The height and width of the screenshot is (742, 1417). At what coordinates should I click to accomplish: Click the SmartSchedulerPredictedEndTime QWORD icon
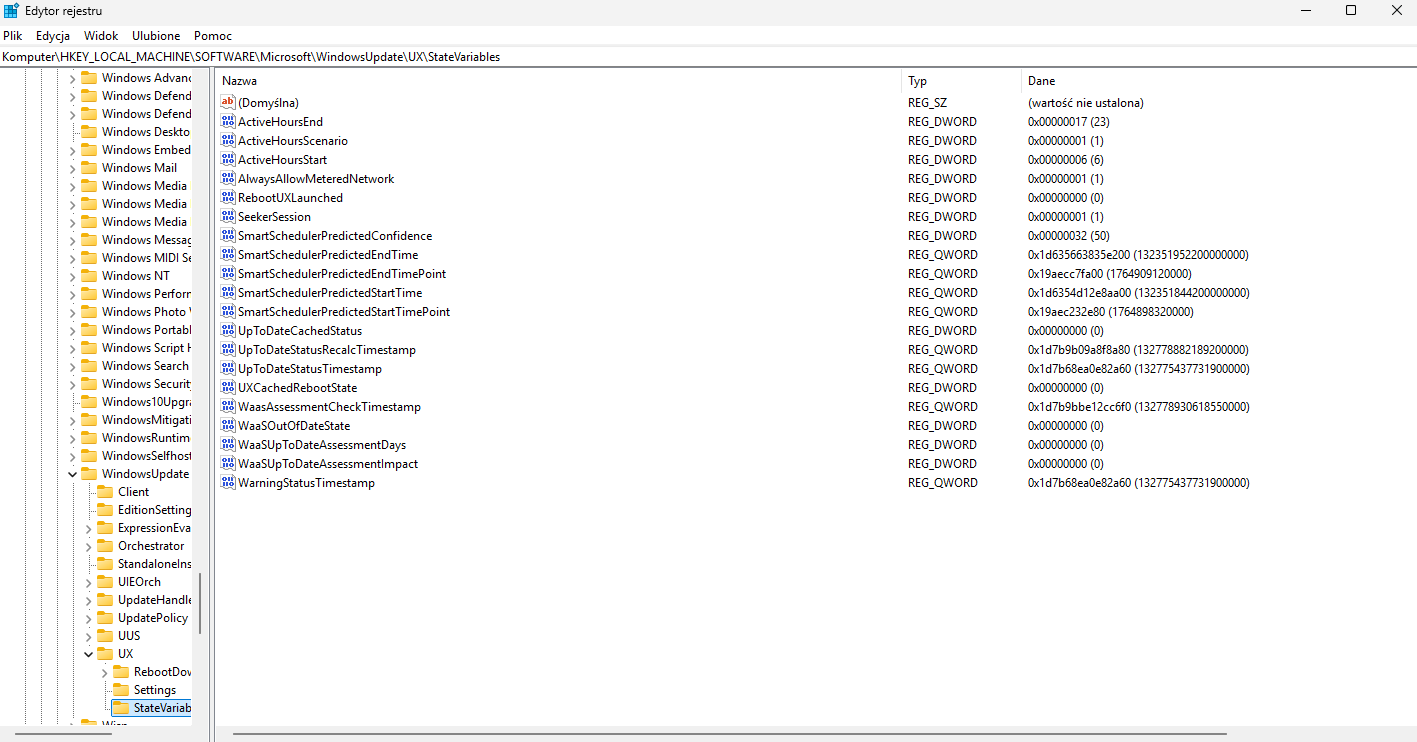click(x=227, y=255)
